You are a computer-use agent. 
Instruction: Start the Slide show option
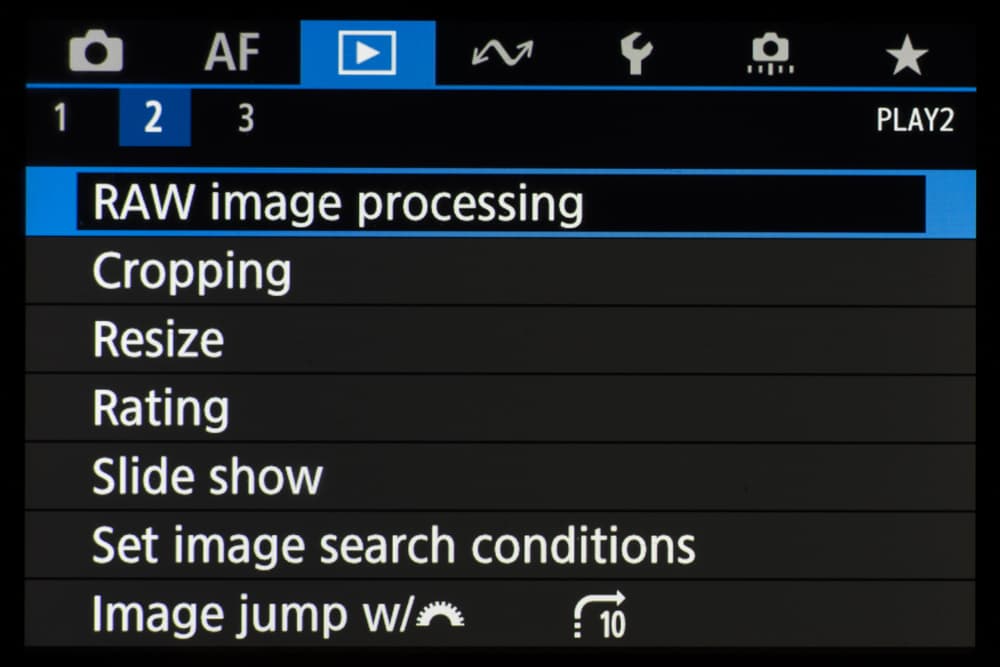500,477
